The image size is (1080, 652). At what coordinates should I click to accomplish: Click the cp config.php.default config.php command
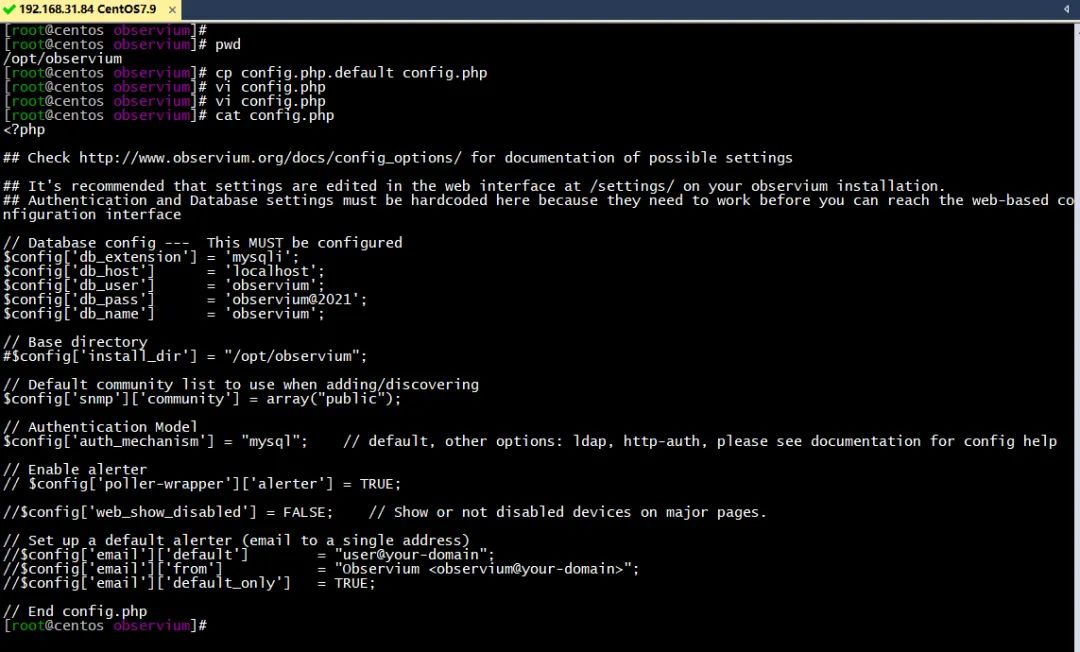click(351, 73)
